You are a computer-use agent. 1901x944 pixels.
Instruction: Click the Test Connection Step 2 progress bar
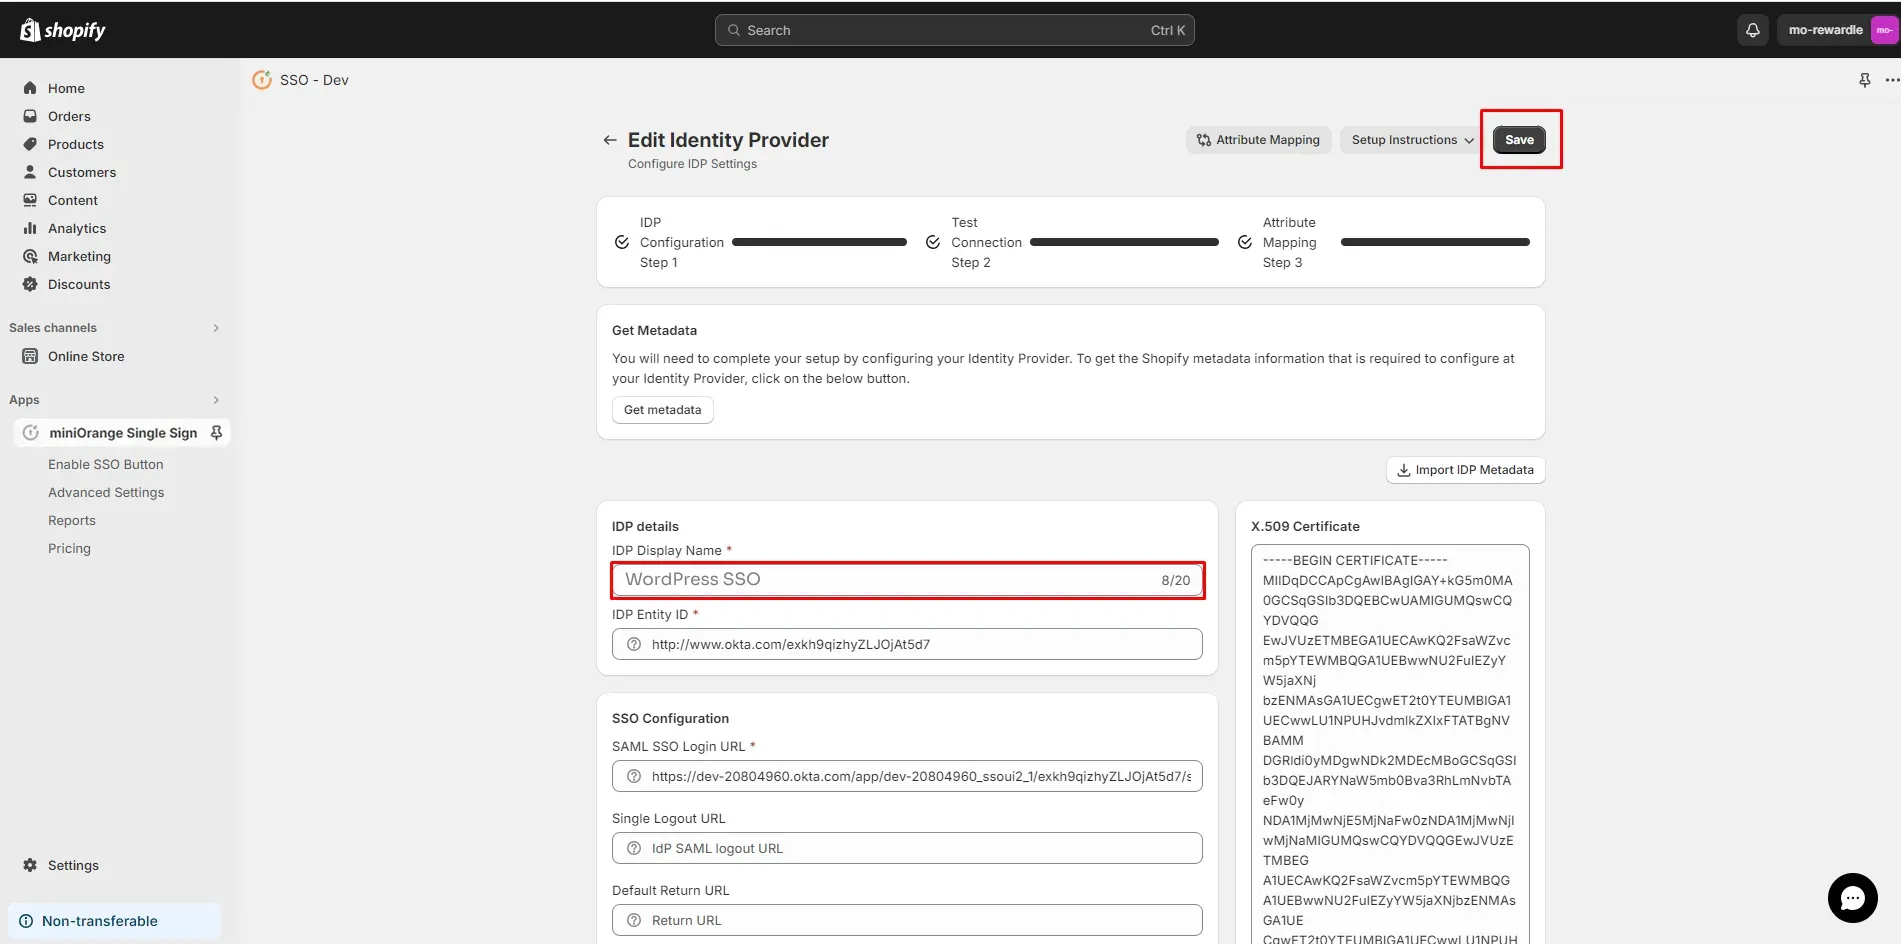(x=1124, y=242)
